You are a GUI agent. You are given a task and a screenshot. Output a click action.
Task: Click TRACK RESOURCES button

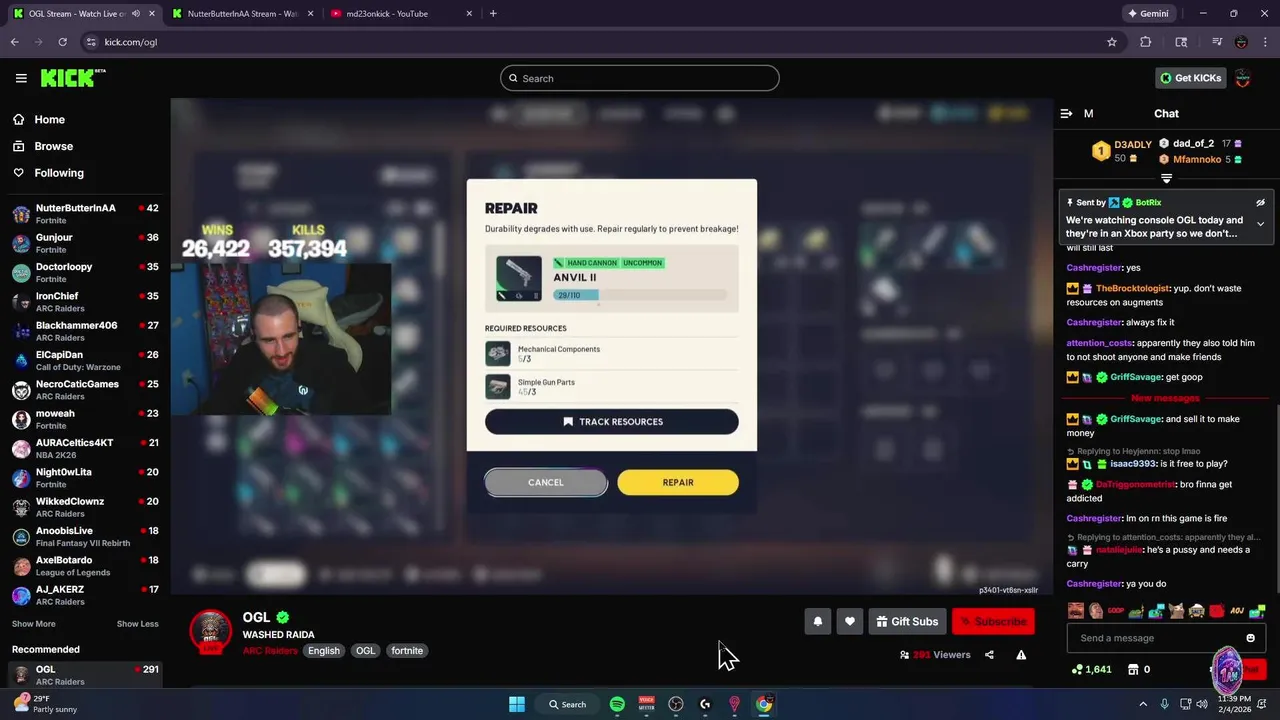tap(612, 422)
